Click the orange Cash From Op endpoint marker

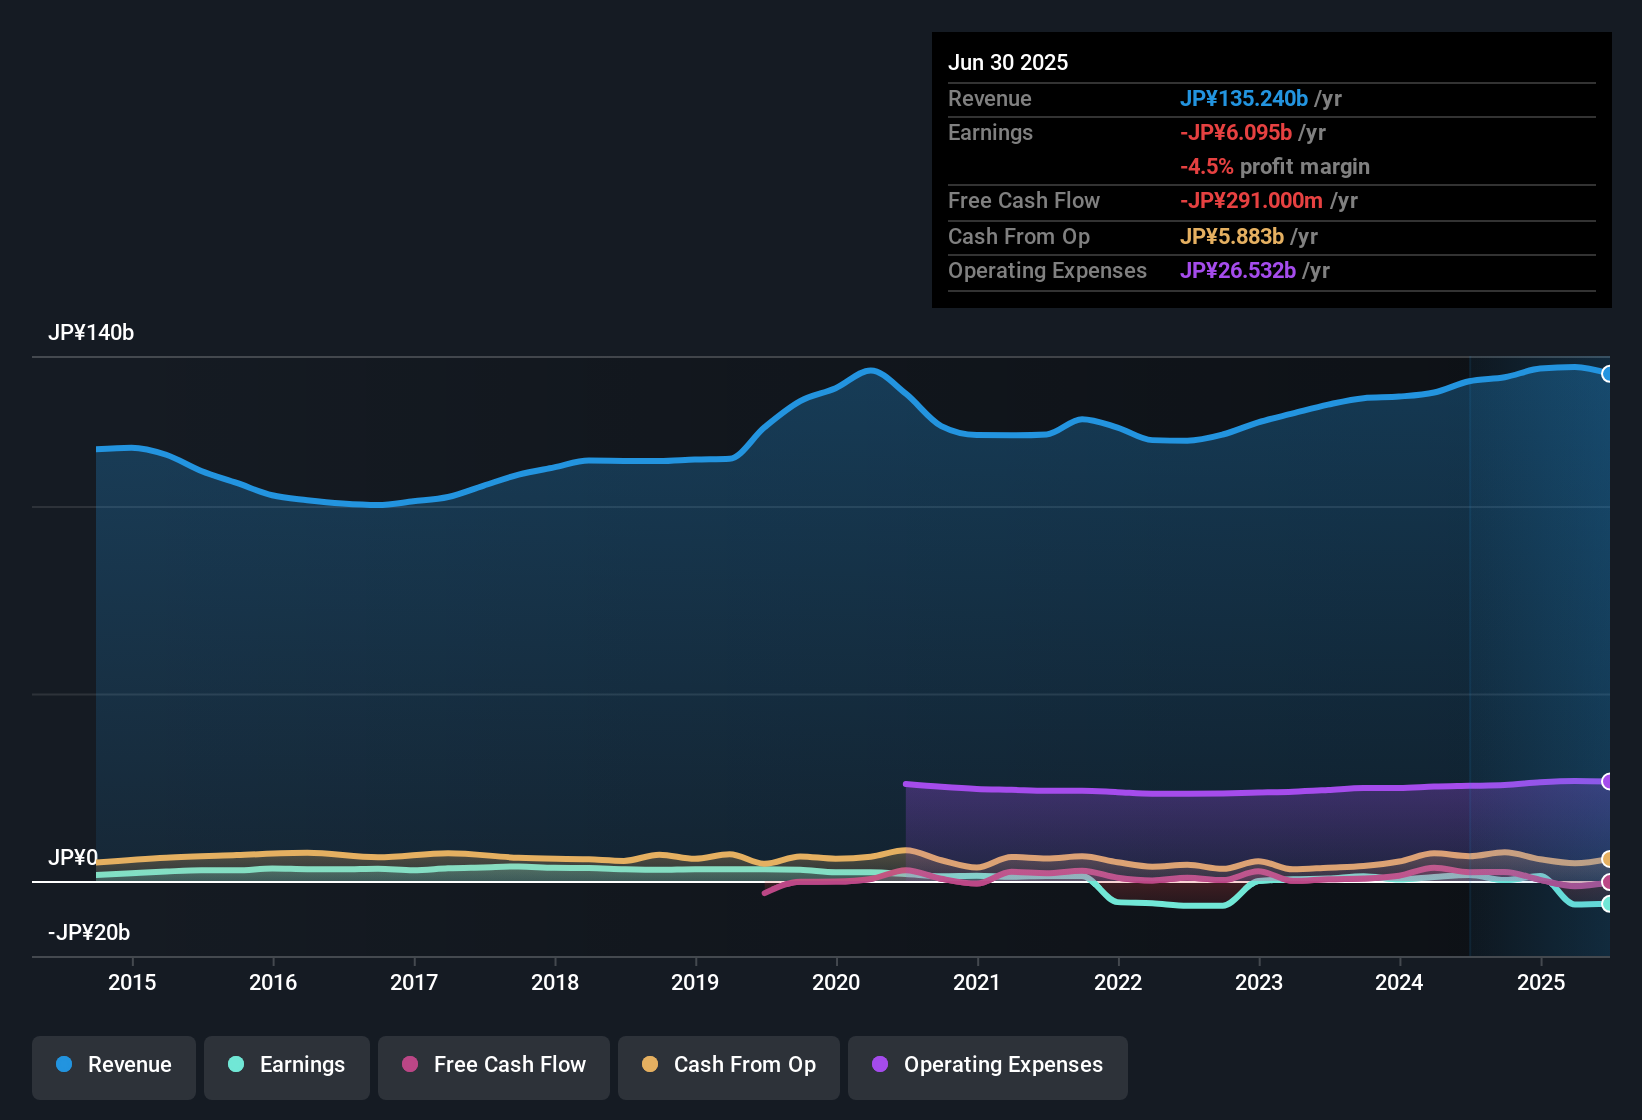pos(1608,859)
